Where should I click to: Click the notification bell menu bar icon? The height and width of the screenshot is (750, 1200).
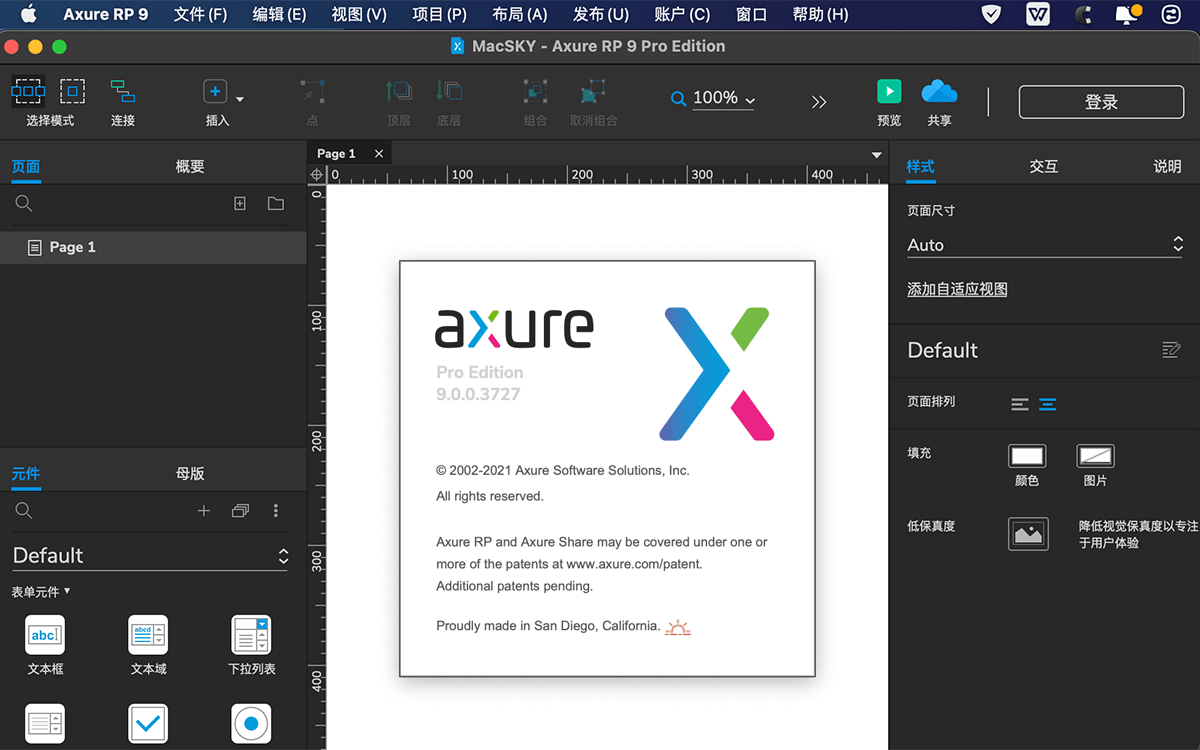pos(1128,14)
